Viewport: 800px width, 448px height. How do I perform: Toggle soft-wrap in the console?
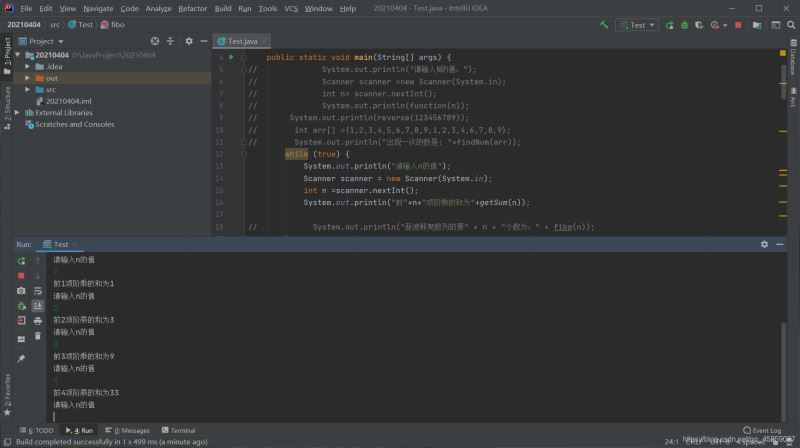click(x=37, y=291)
